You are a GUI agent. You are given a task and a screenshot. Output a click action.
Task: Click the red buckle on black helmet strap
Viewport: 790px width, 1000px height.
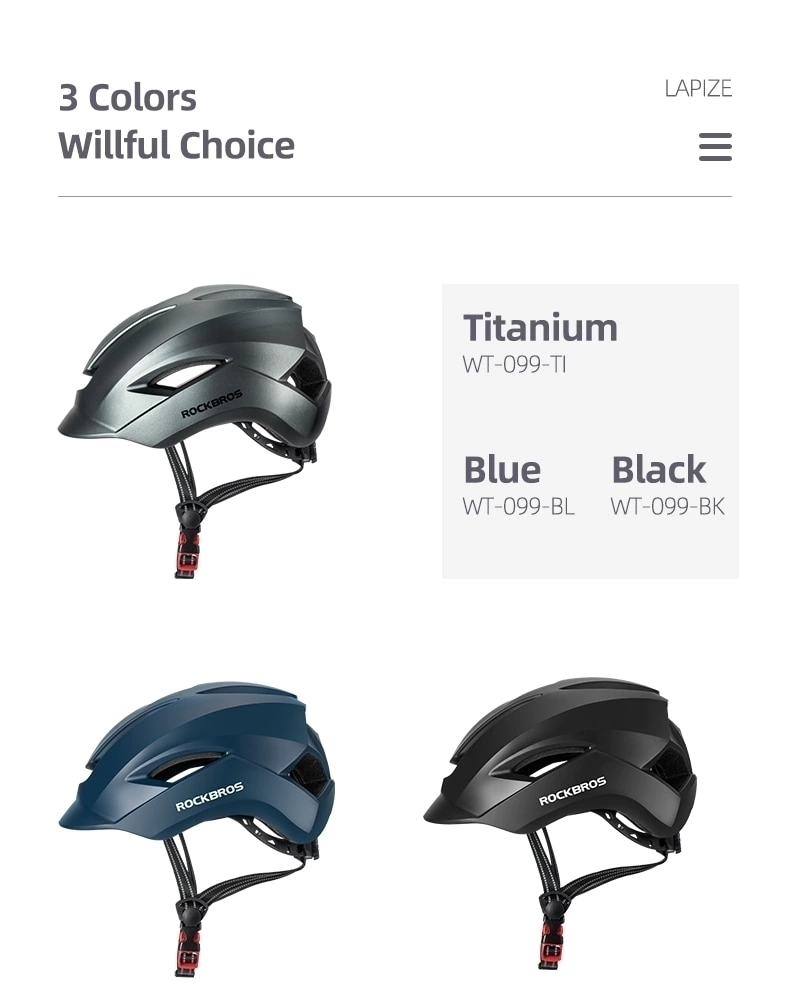click(x=552, y=946)
